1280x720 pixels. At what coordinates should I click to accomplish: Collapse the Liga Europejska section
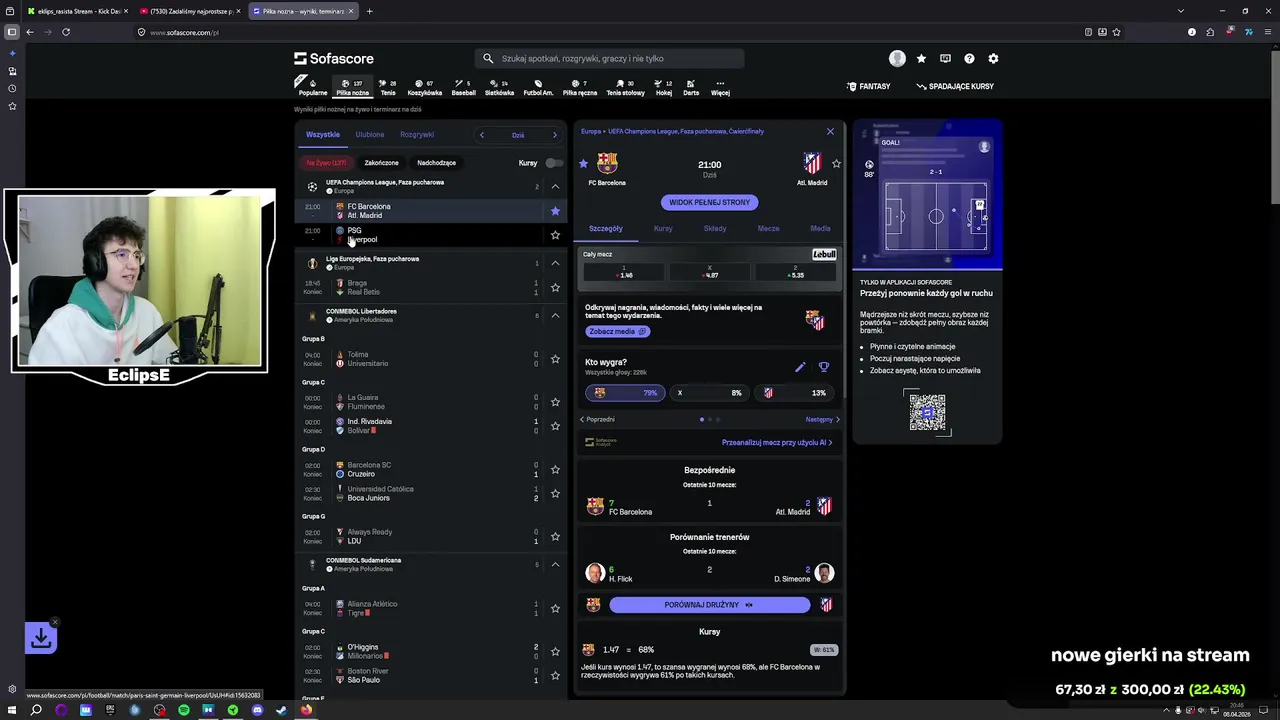point(555,263)
